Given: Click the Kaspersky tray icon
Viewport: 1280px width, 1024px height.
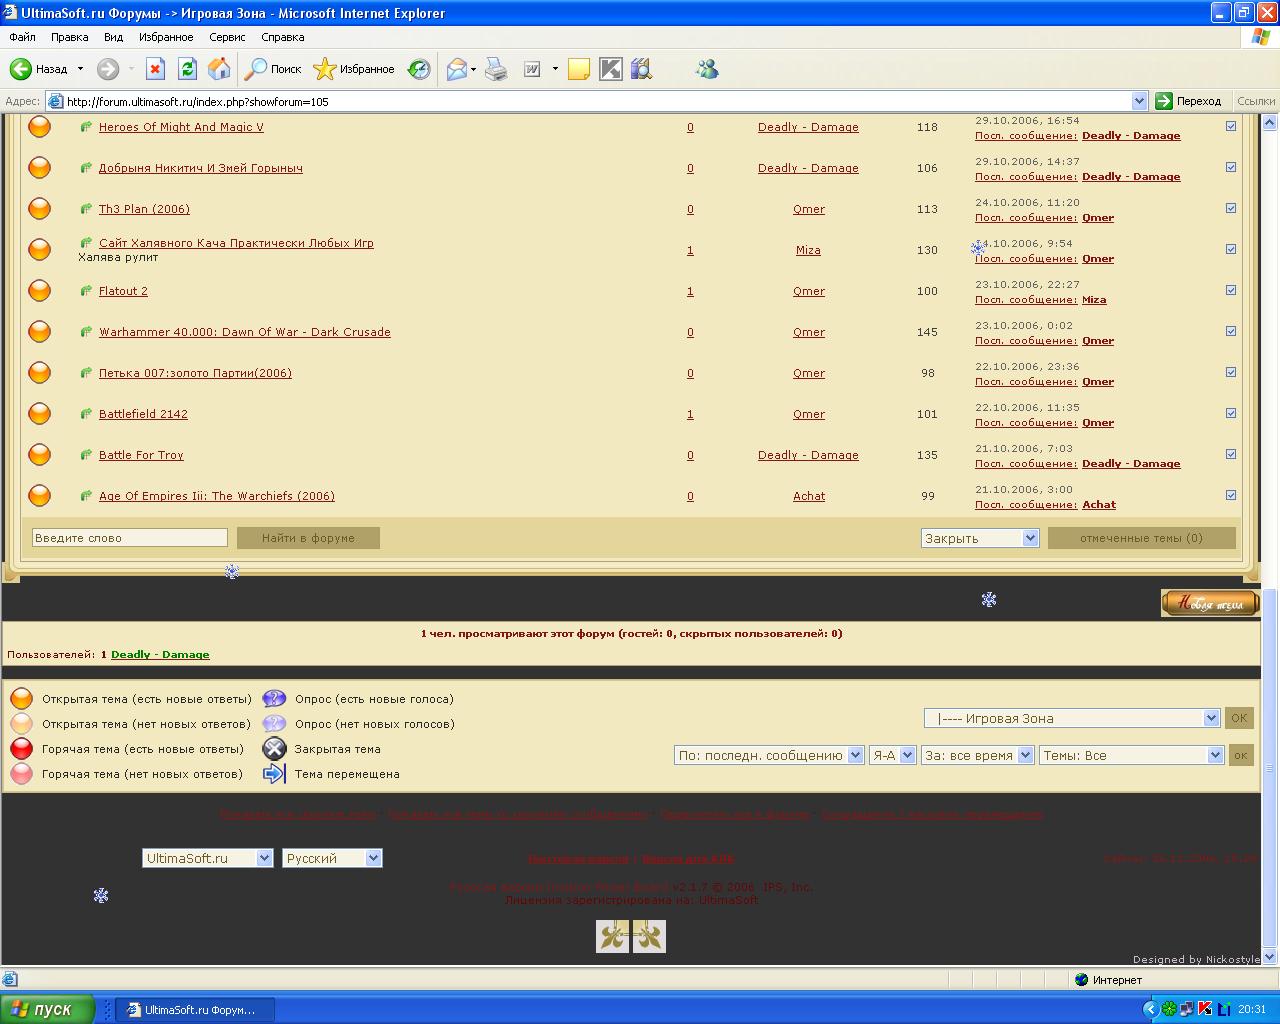Looking at the screenshot, I should click(1205, 1009).
